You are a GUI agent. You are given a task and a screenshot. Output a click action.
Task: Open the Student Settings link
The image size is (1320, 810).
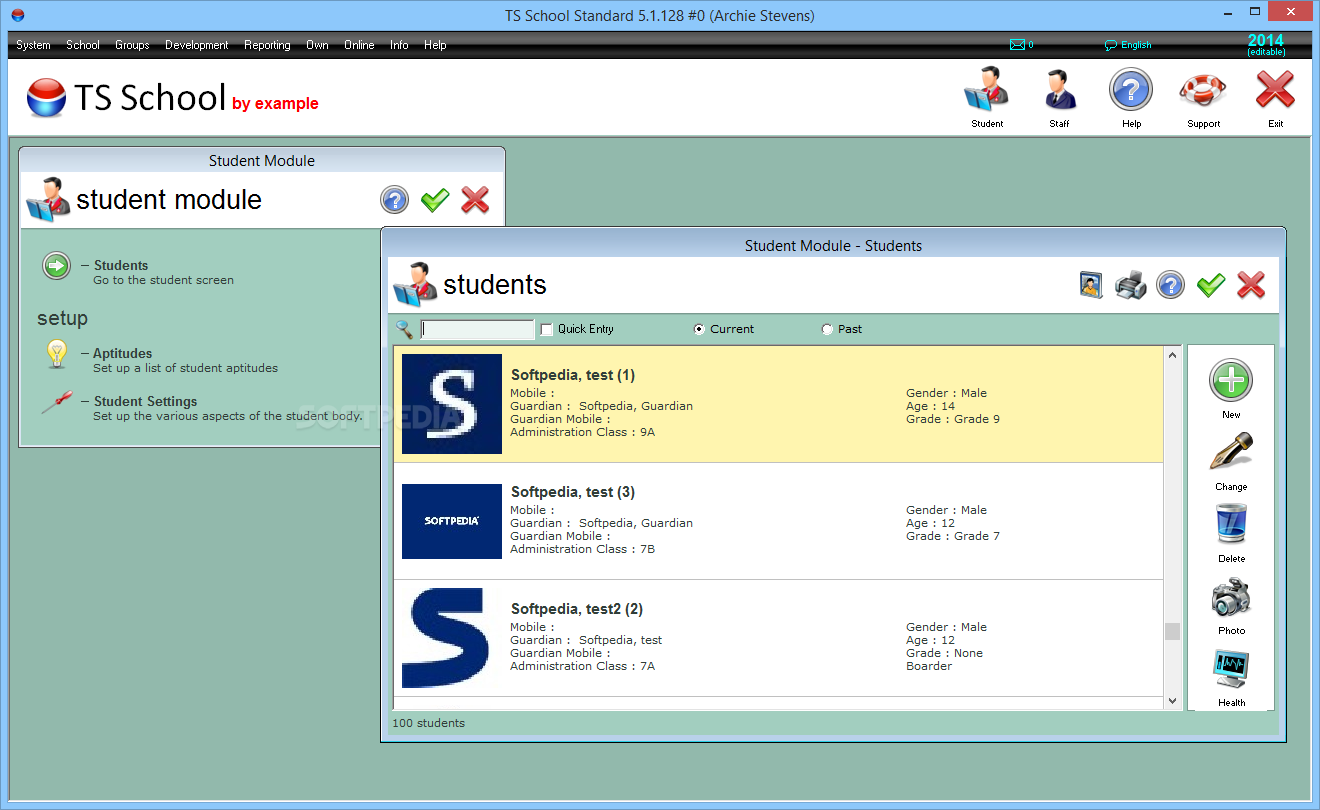pyautogui.click(x=145, y=401)
